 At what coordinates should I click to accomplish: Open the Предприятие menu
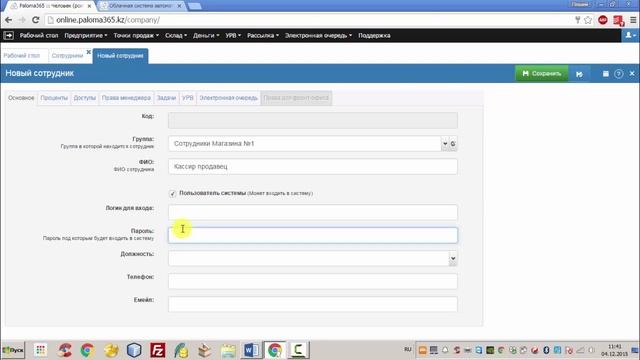point(86,36)
